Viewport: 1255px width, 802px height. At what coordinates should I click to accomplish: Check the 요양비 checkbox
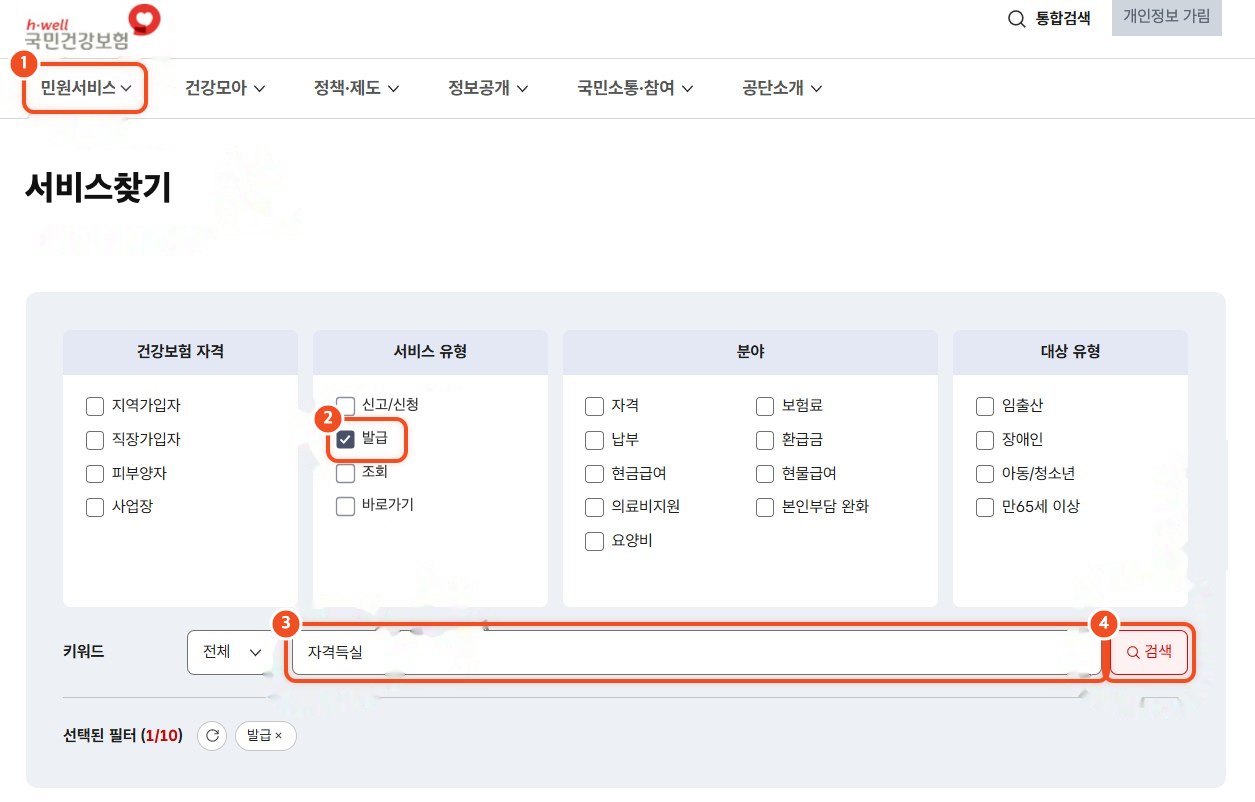pos(594,541)
